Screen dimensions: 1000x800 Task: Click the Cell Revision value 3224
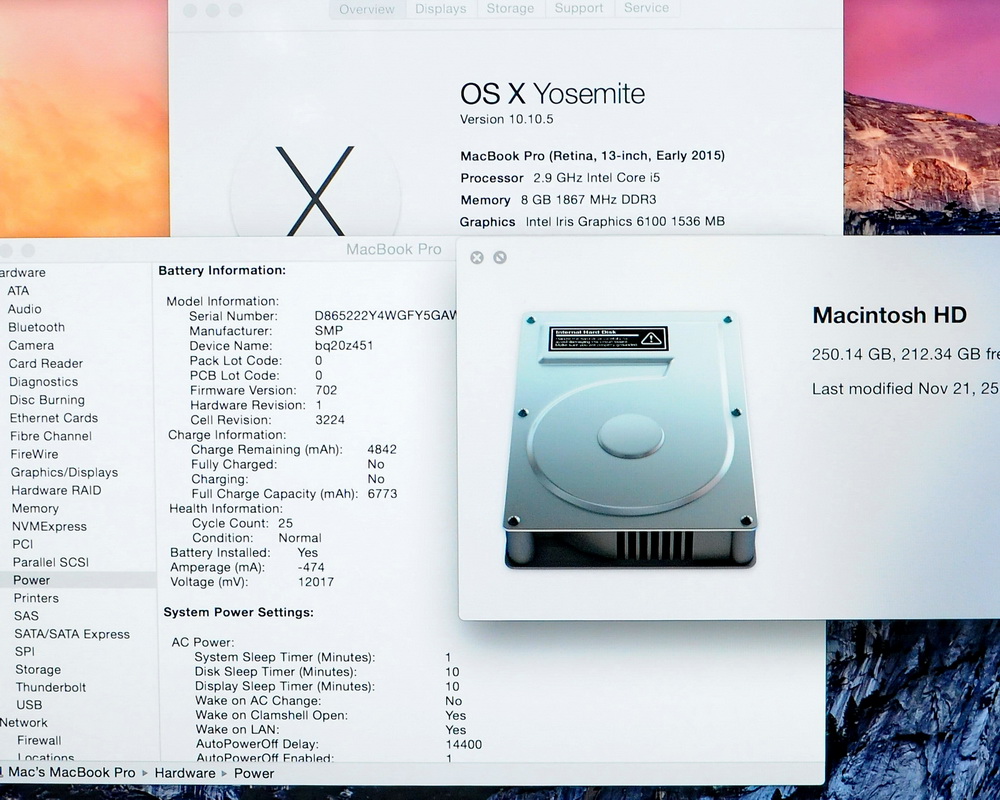click(x=330, y=420)
